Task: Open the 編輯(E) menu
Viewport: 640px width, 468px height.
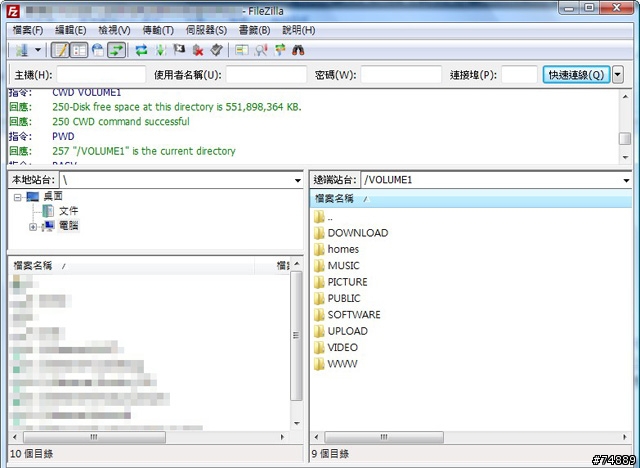Action: click(x=71, y=30)
